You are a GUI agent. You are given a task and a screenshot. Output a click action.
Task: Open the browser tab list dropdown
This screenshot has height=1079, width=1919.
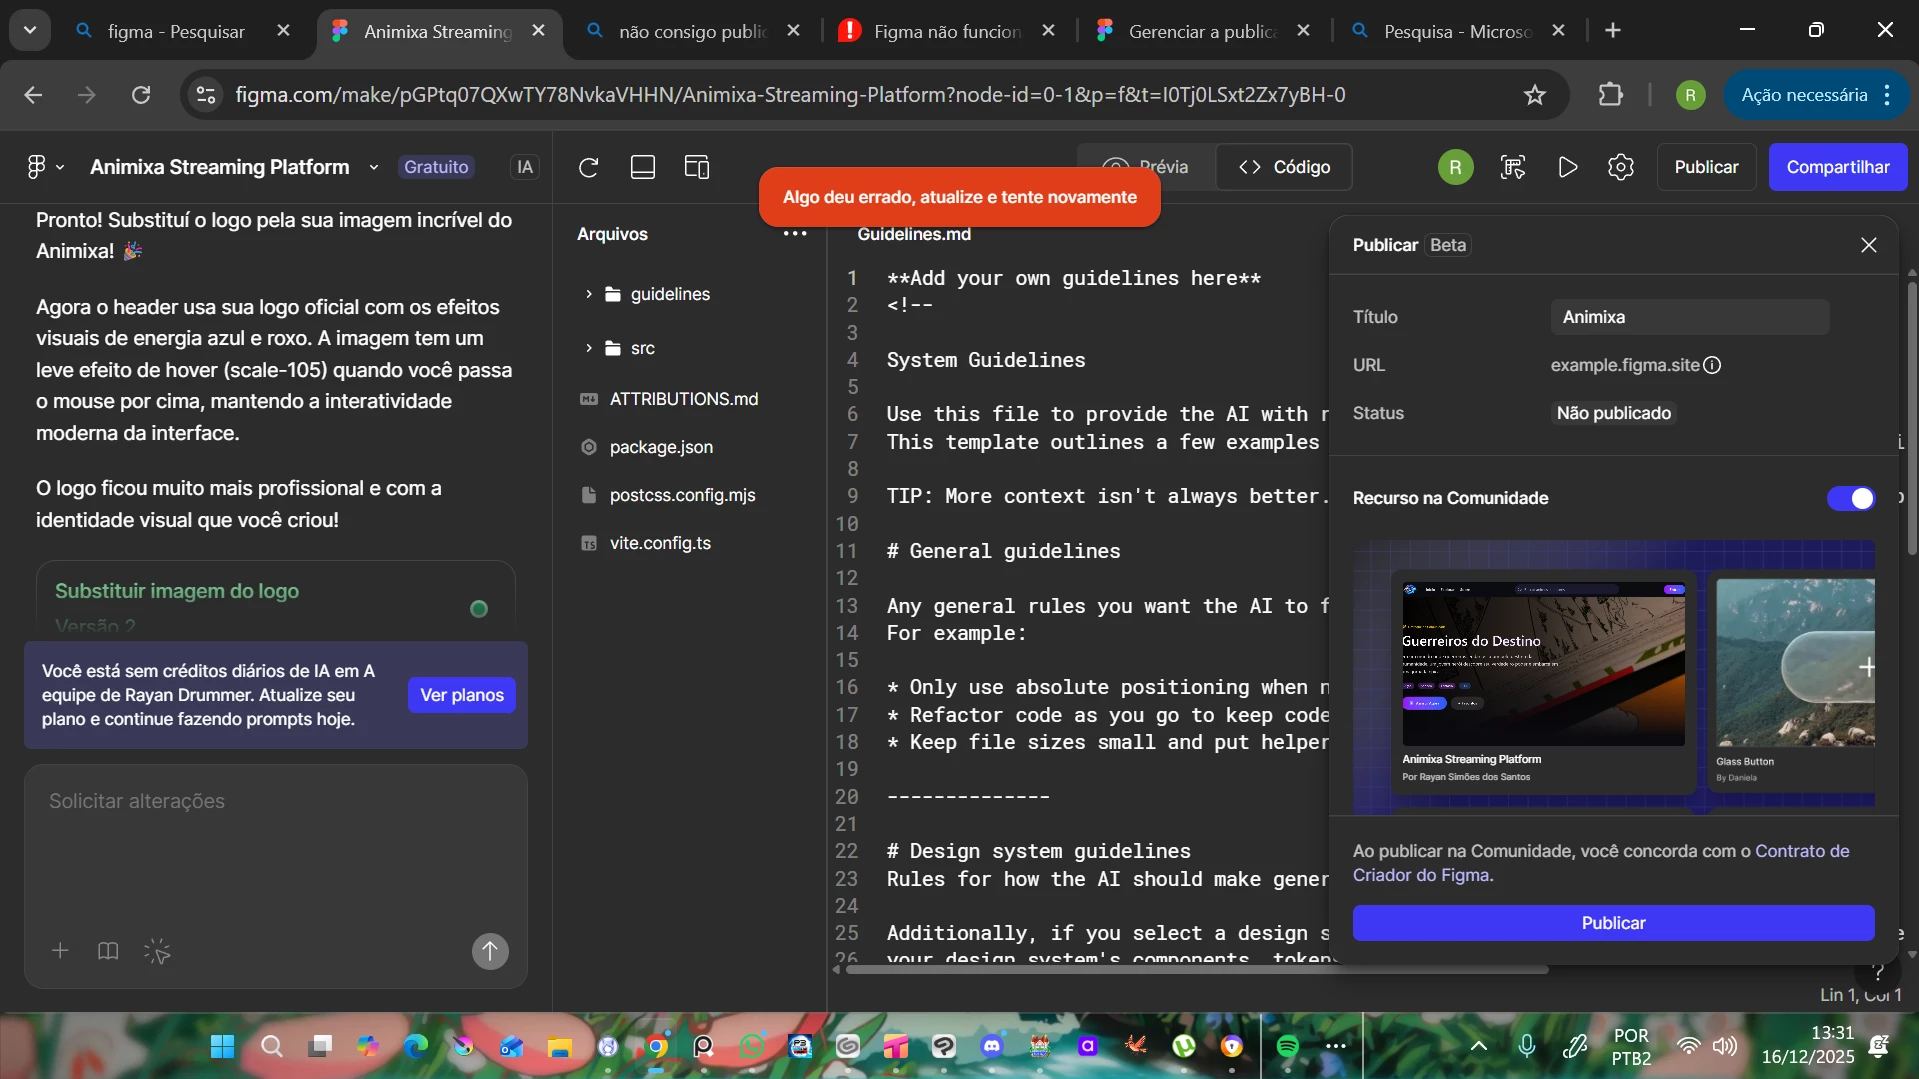coord(30,31)
